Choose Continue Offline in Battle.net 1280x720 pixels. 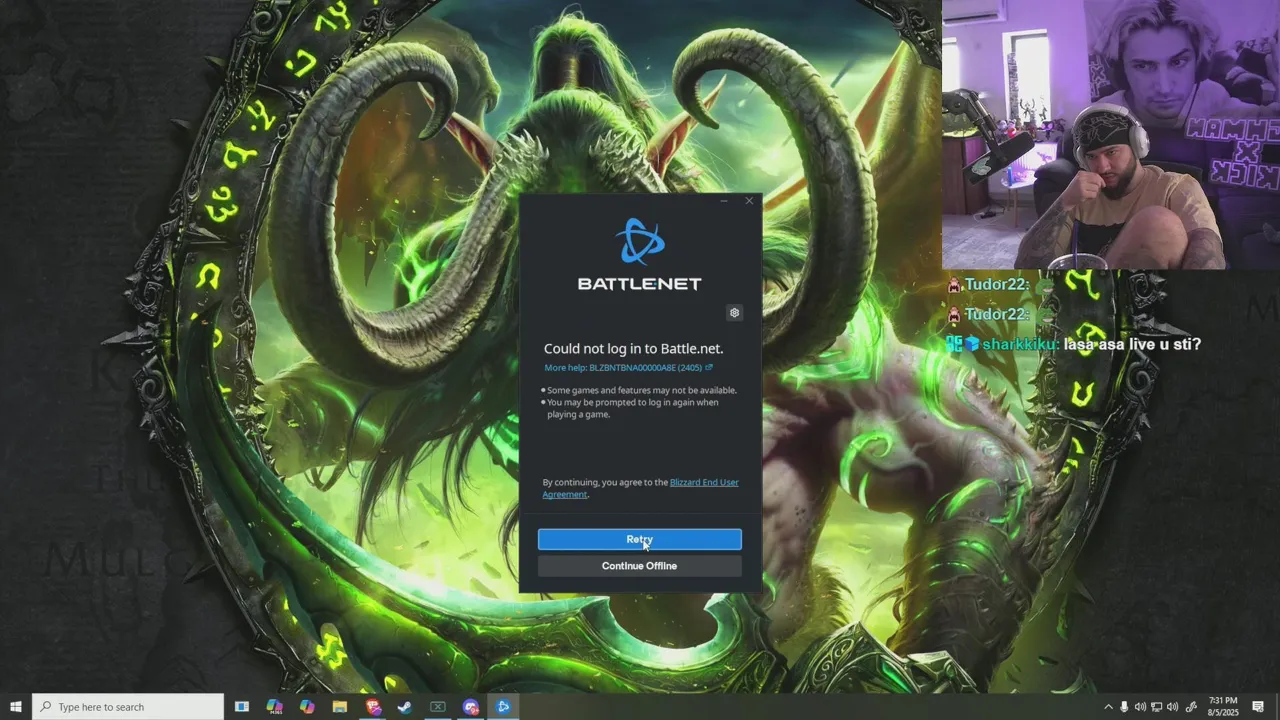point(640,566)
